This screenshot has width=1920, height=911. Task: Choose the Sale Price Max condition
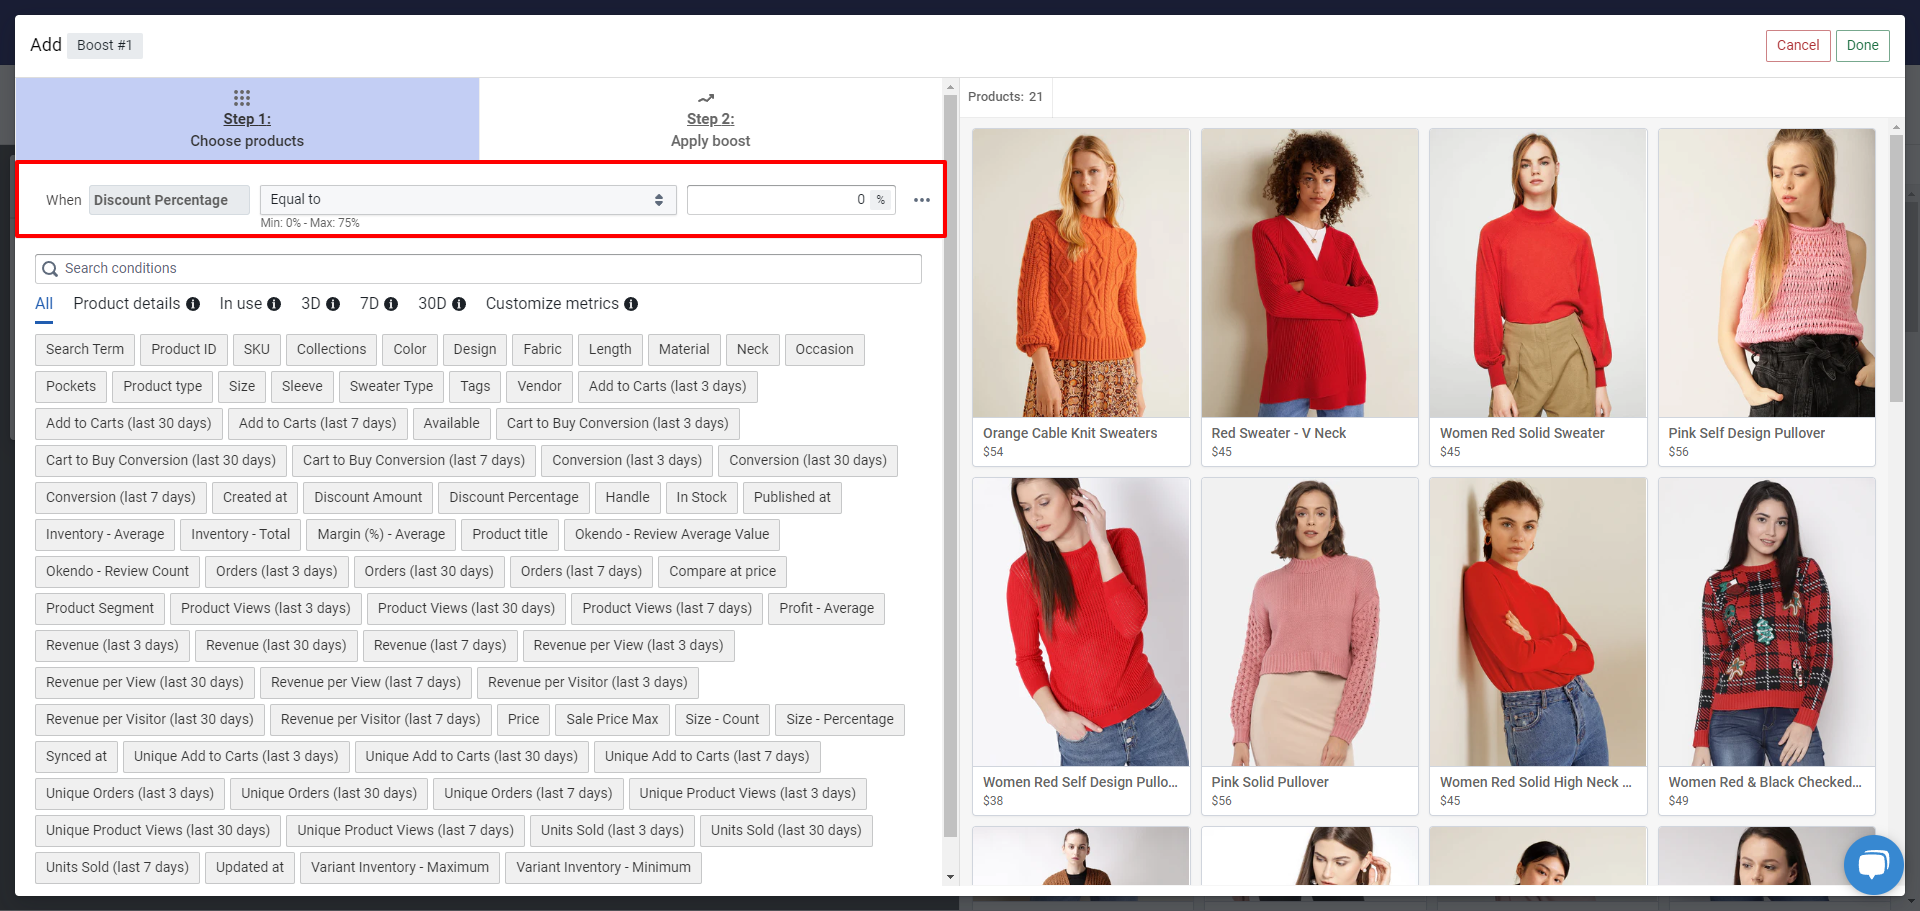coord(612,720)
